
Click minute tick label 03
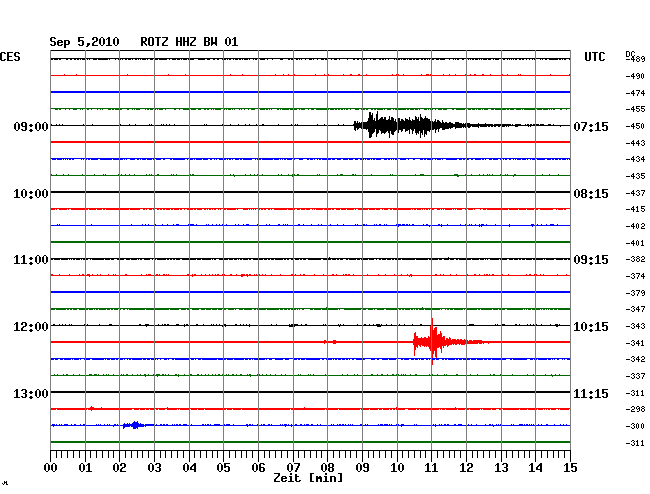pos(154,468)
